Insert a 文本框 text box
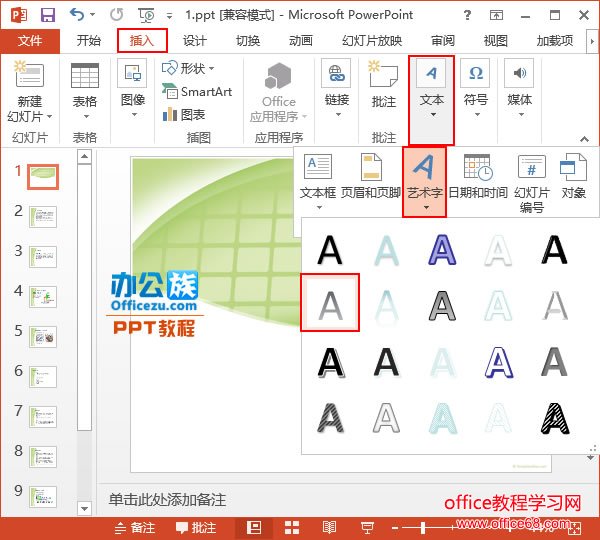The width and height of the screenshot is (600, 540). (x=318, y=181)
